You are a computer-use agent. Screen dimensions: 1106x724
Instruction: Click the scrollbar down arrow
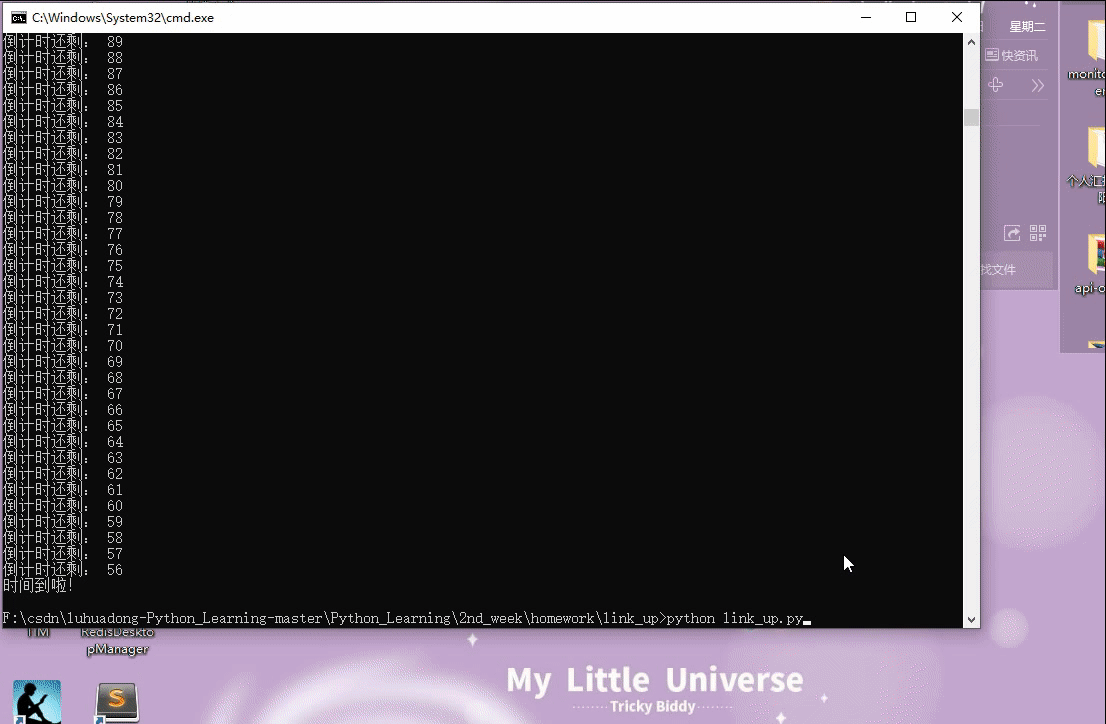pyautogui.click(x=971, y=618)
